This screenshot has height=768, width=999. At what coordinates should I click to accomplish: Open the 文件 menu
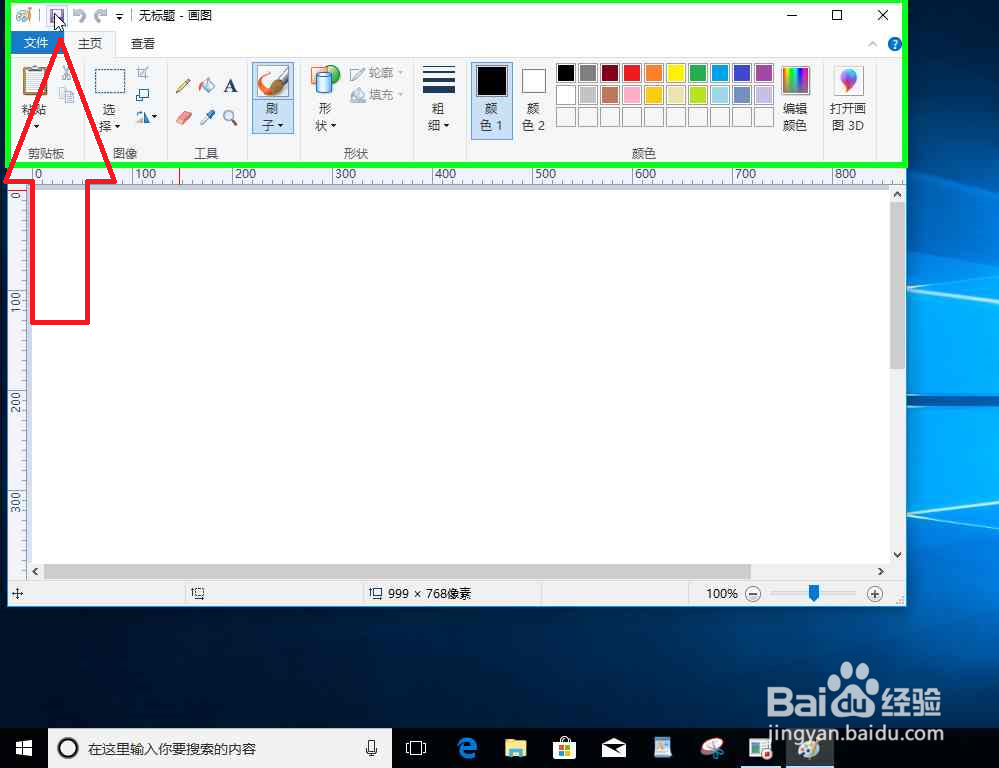pyautogui.click(x=35, y=43)
